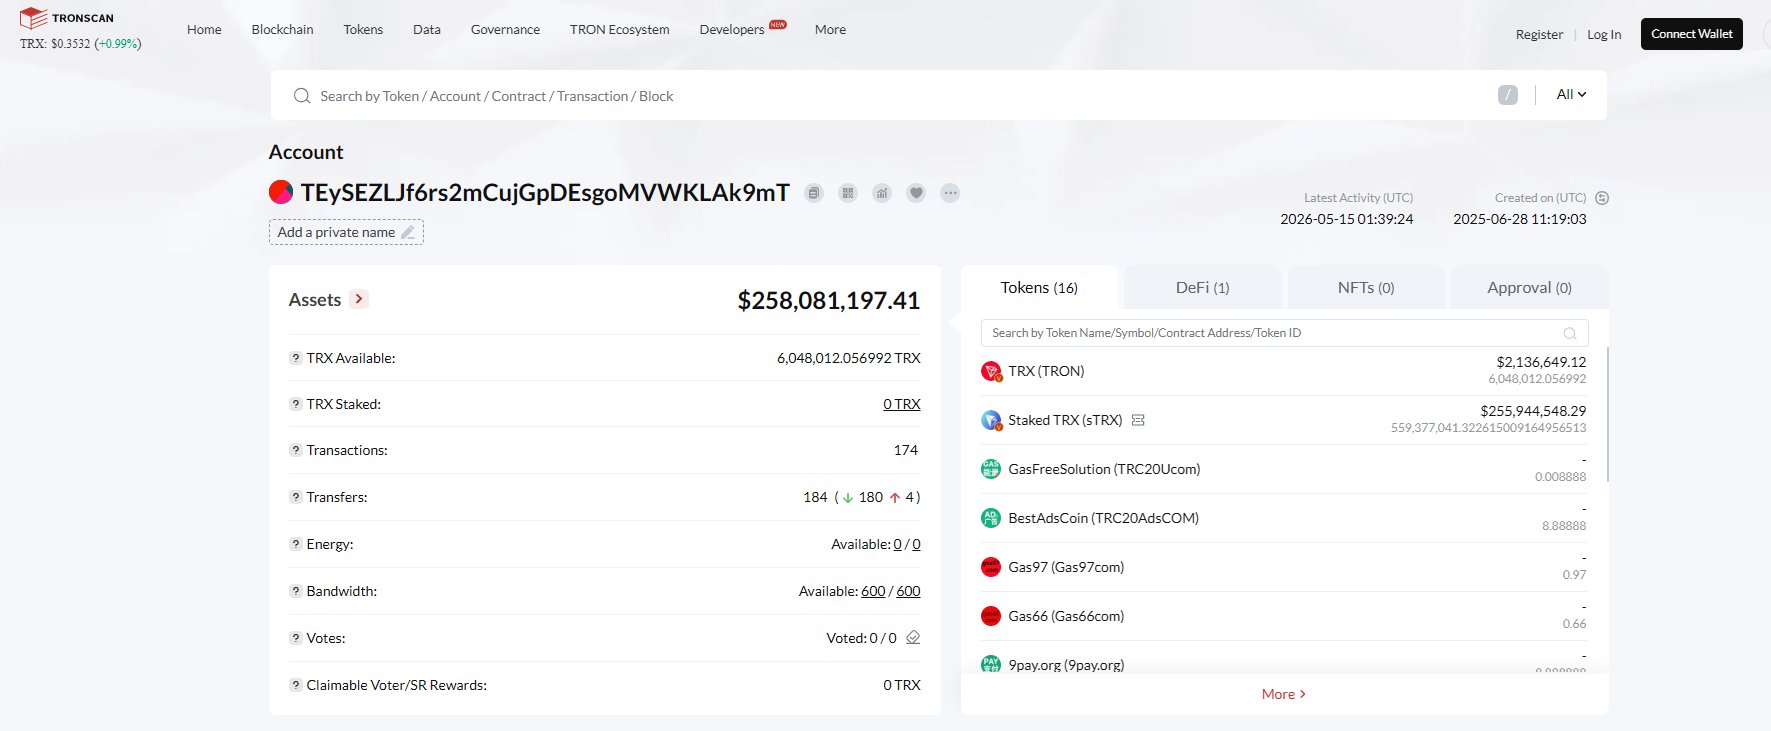Click the Connect Wallet button
Viewport: 1771px width, 731px height.
click(x=1691, y=34)
